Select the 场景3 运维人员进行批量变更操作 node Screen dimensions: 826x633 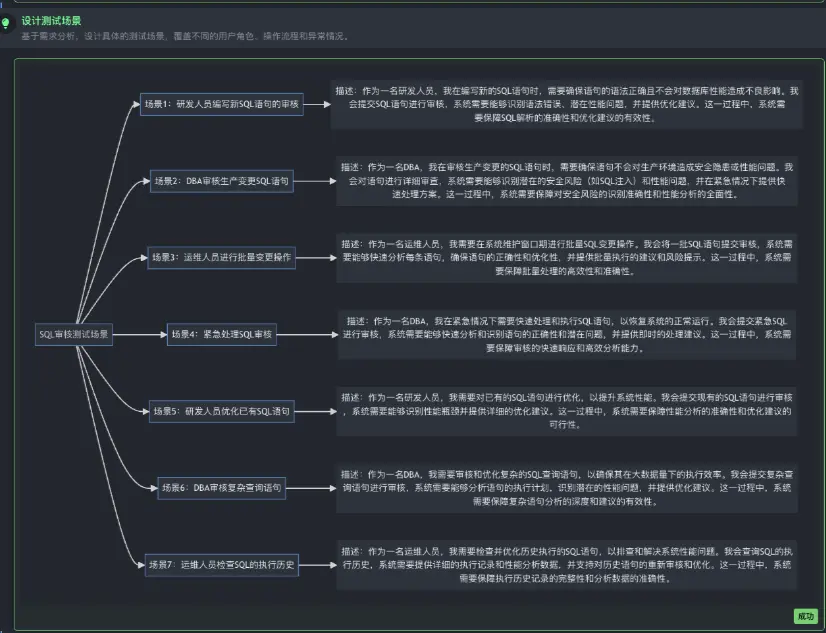(222, 258)
